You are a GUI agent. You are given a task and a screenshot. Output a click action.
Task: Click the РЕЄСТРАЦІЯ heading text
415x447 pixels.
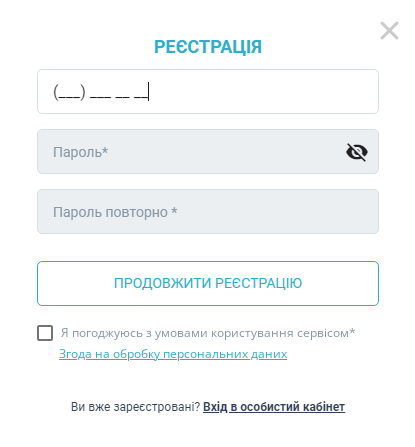click(x=208, y=47)
